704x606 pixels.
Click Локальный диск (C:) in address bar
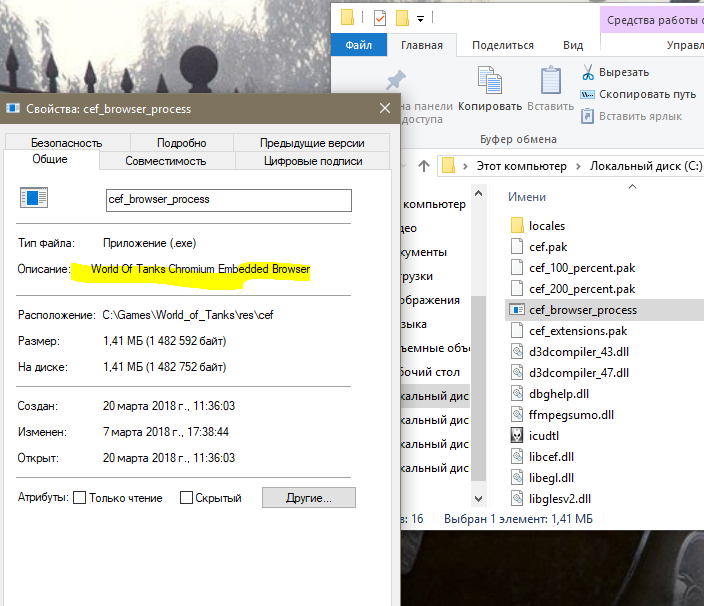[x=646, y=166]
